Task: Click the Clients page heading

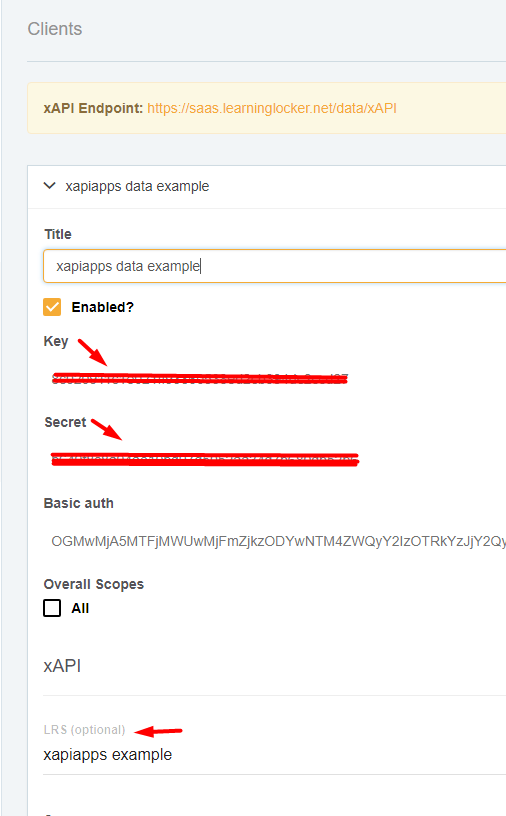Action: 55,29
